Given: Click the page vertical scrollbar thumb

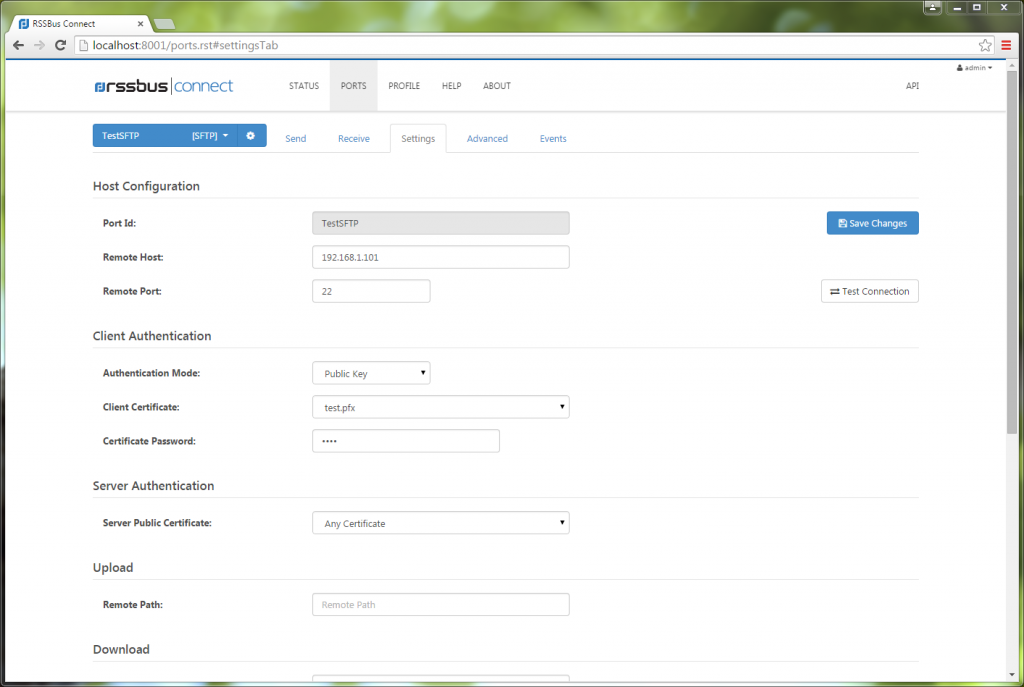Looking at the screenshot, I should (1012, 251).
